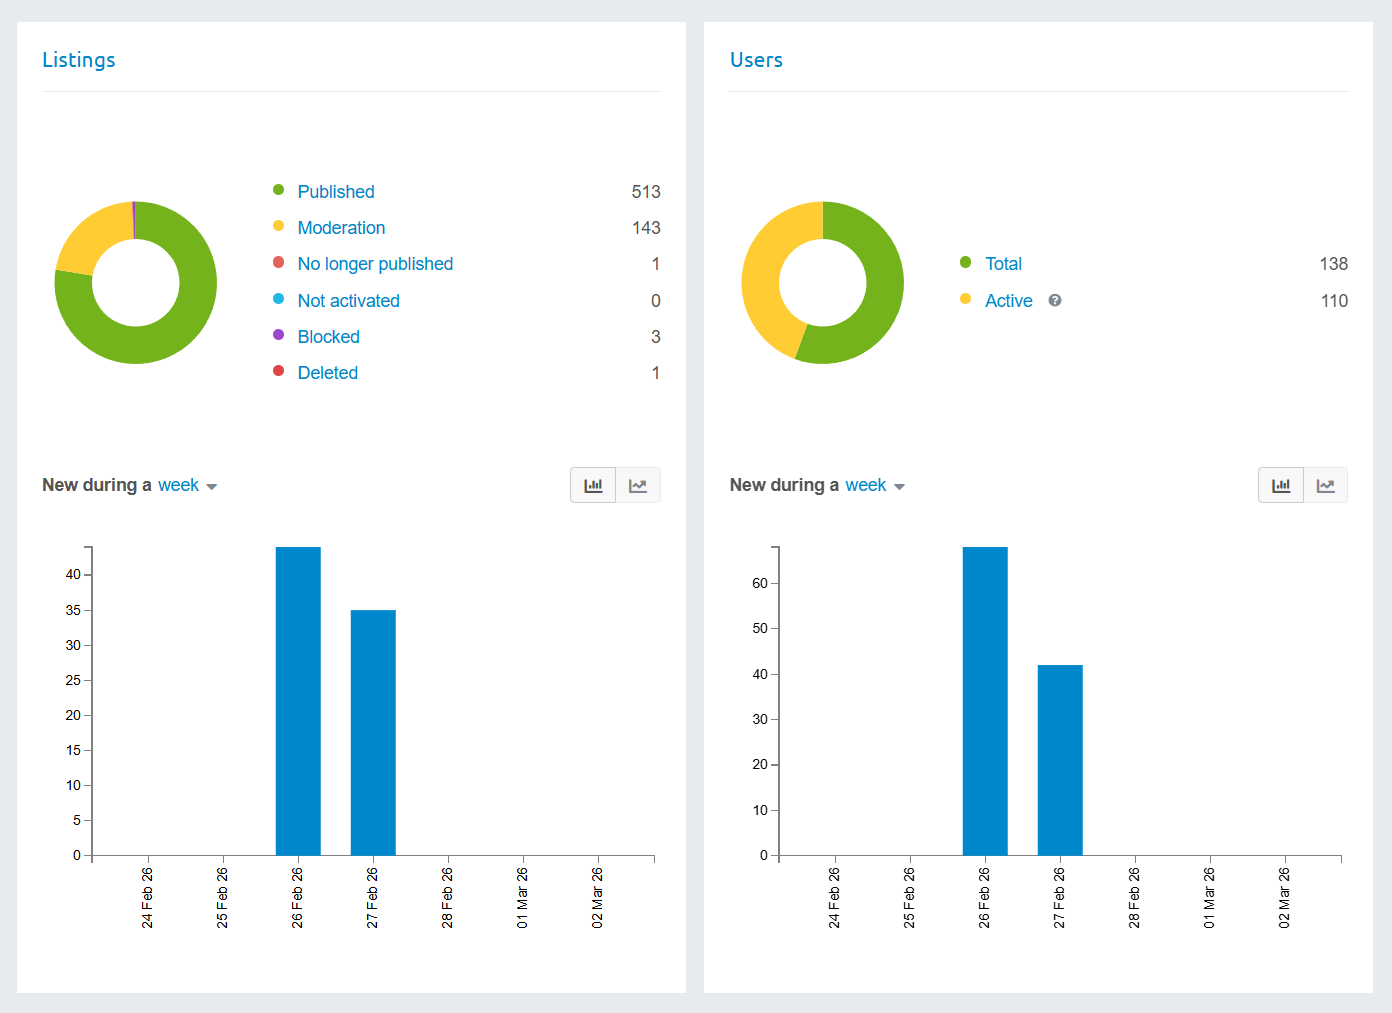The height and width of the screenshot is (1013, 1392).
Task: Open No longer published listings
Action: coord(375,264)
